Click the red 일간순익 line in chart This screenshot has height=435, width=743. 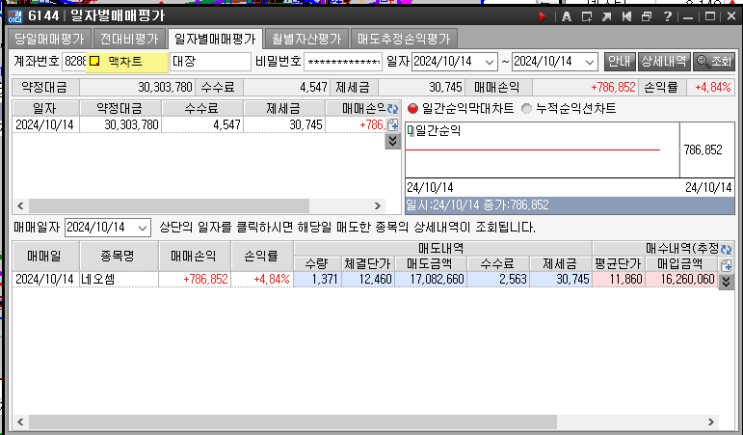(533, 150)
